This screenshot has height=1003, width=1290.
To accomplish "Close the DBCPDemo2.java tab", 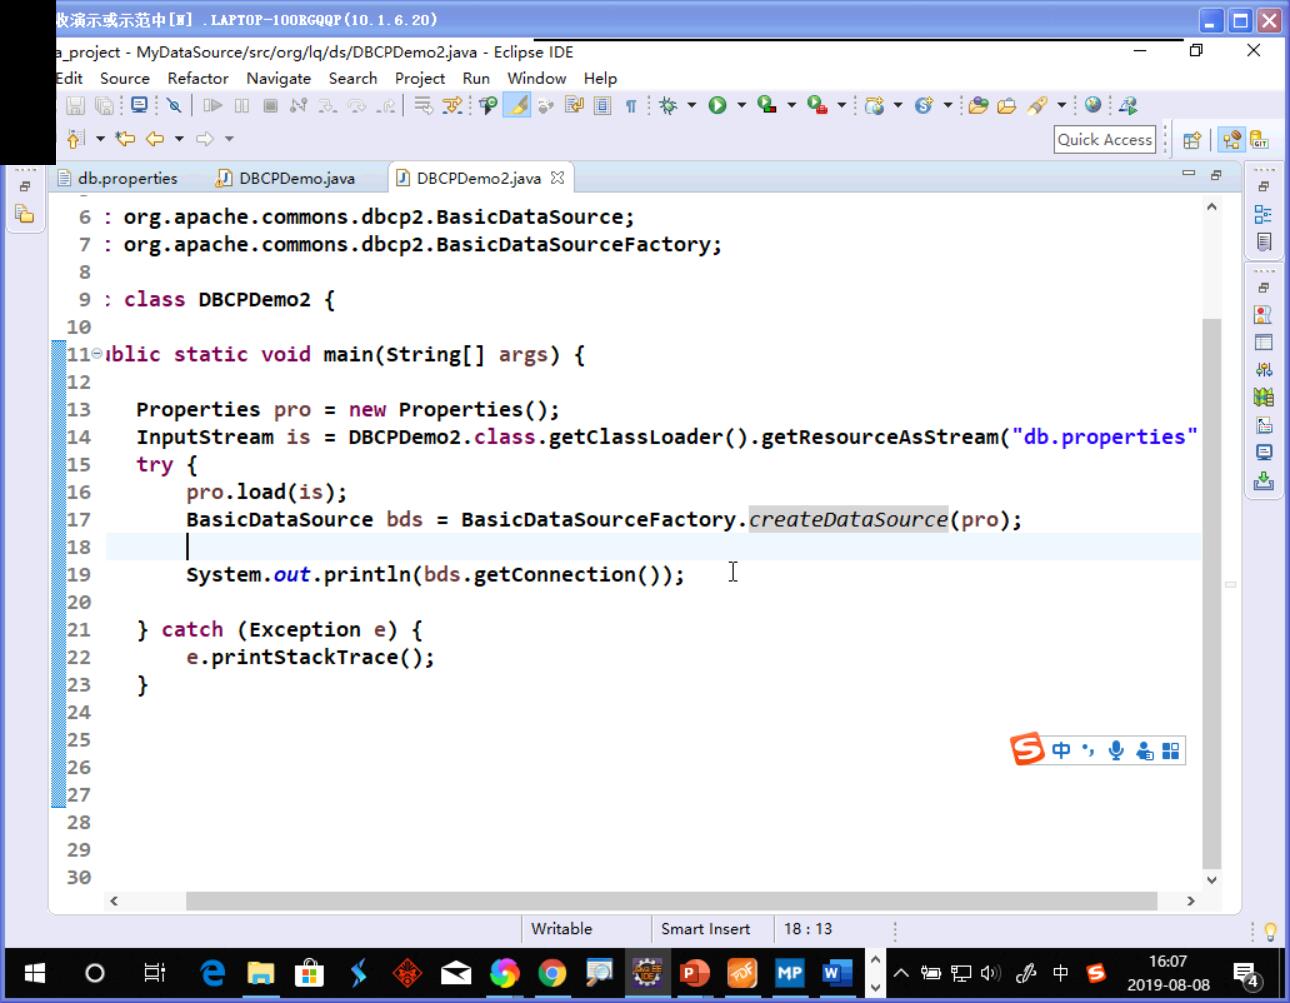I will click(x=558, y=177).
